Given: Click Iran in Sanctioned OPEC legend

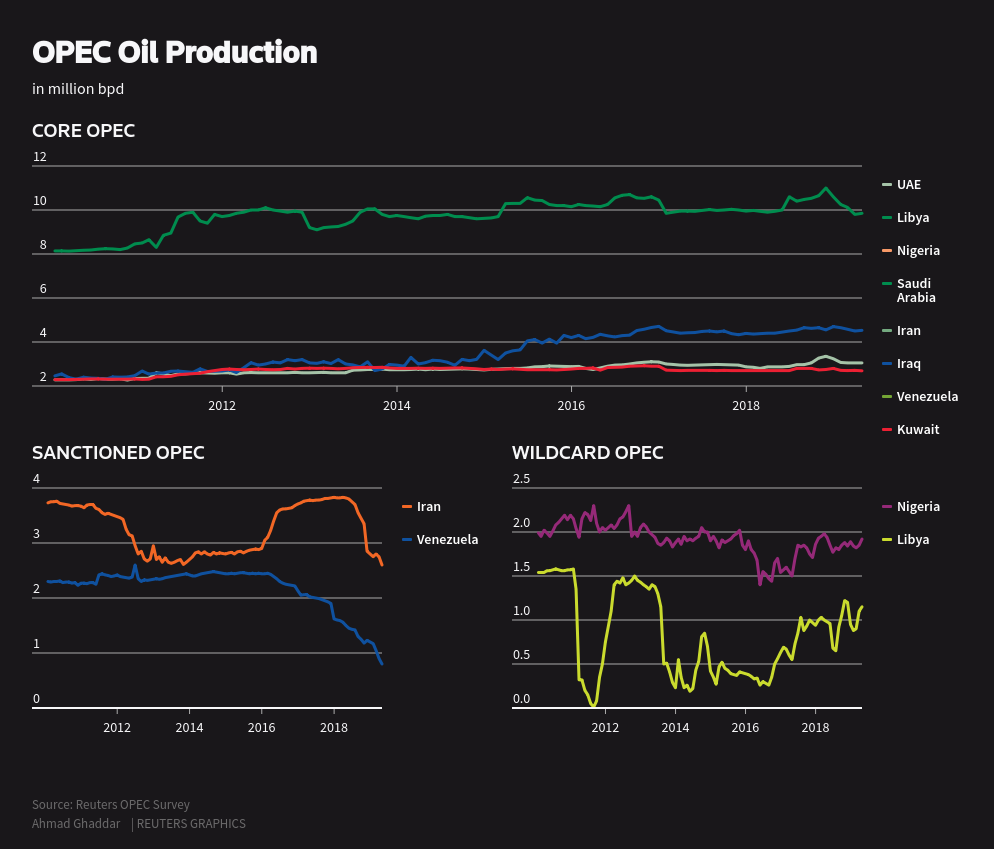Looking at the screenshot, I should click(x=428, y=507).
